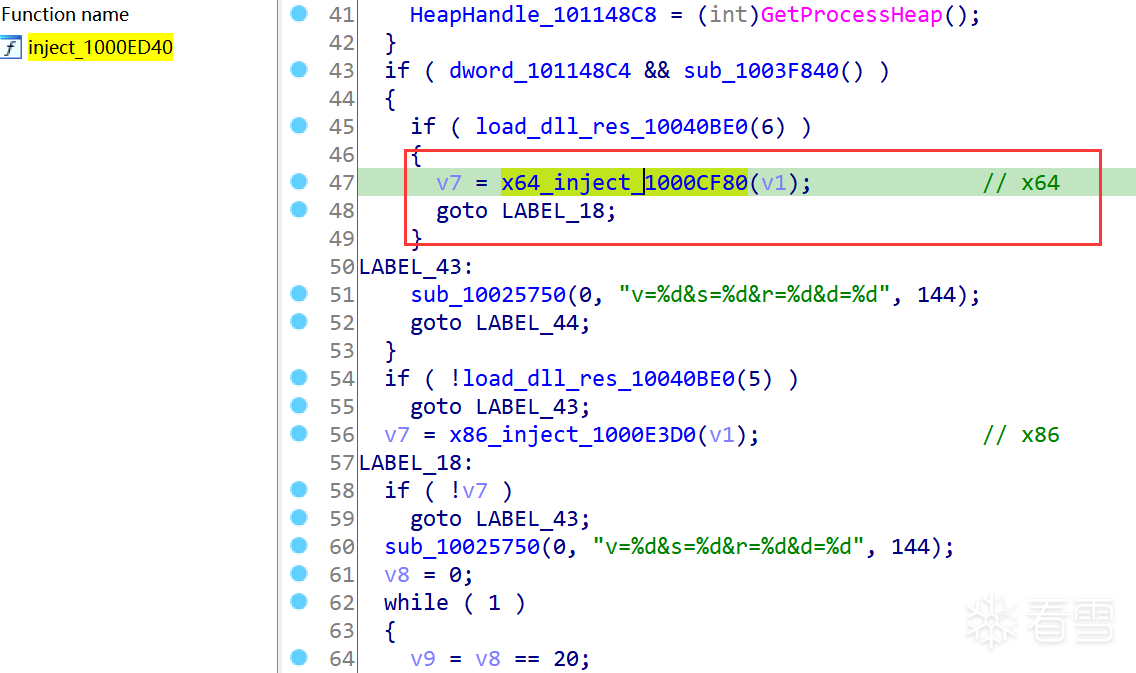Toggle breakpoint dot on line 43
Viewport: 1136px width, 673px height.
298,70
